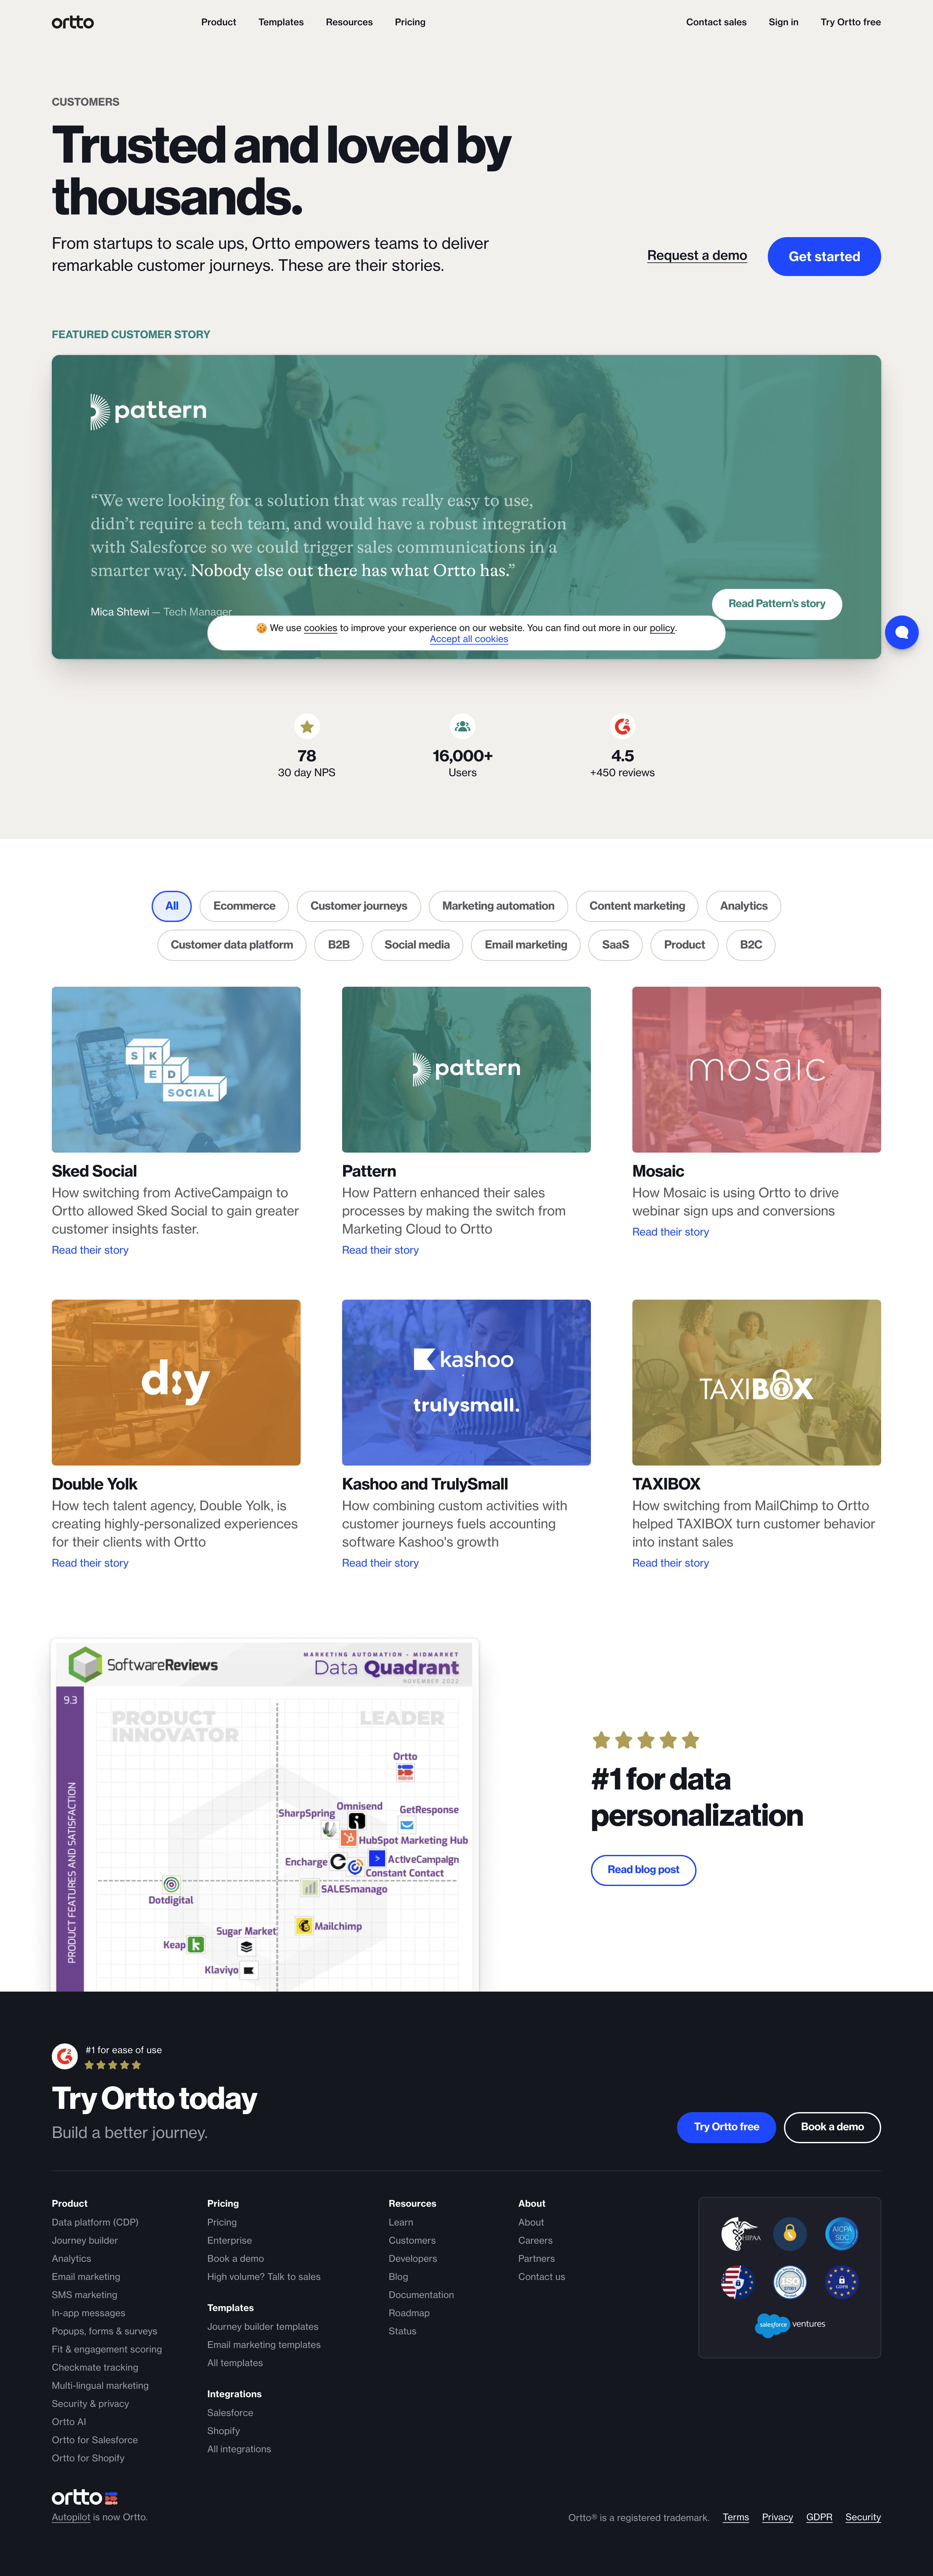
Task: Open the Mosaic story thumbnail
Action: click(x=756, y=1070)
